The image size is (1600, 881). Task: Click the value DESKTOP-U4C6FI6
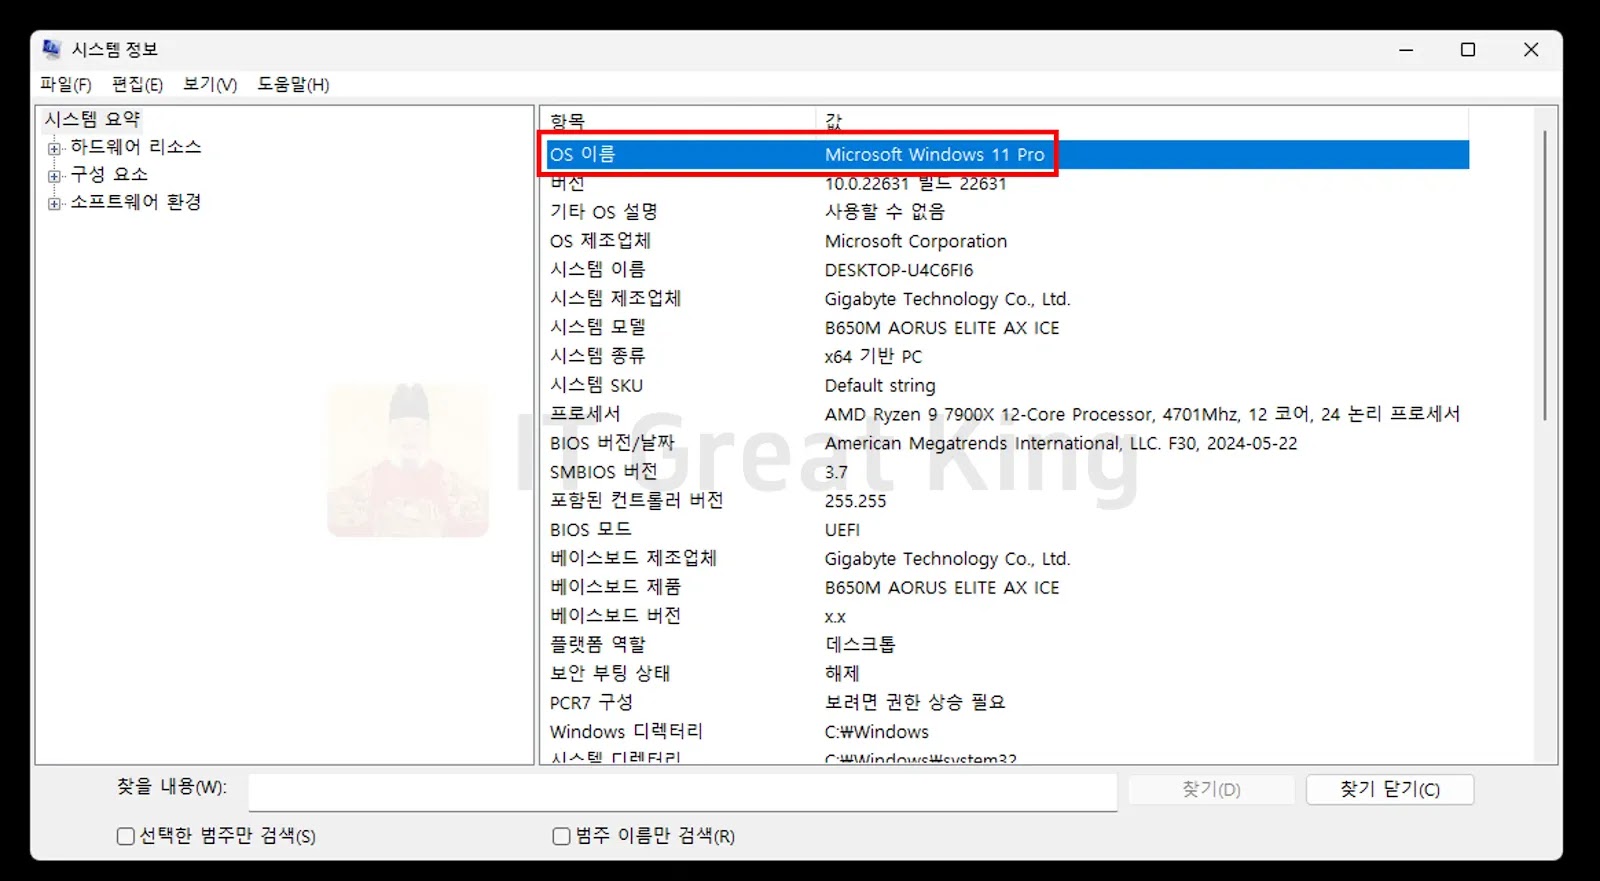(x=899, y=270)
